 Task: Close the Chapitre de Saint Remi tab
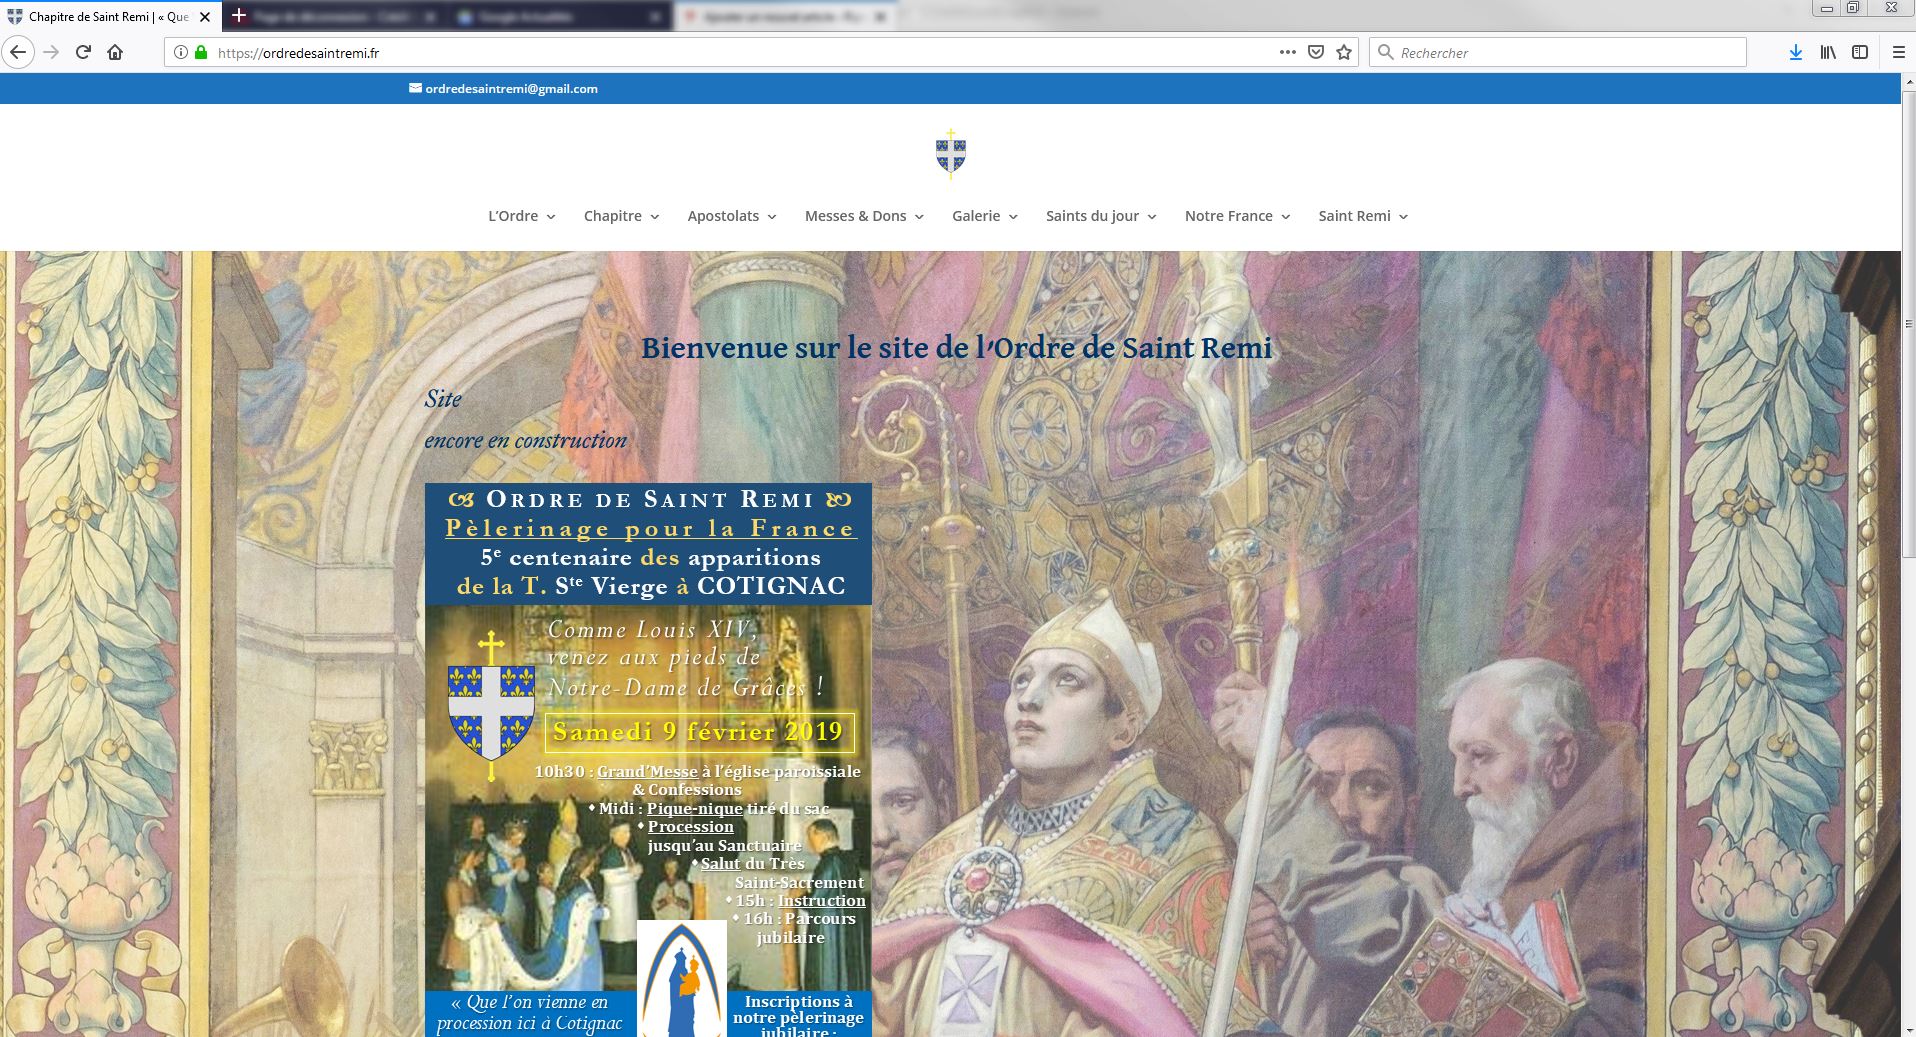pyautogui.click(x=205, y=17)
